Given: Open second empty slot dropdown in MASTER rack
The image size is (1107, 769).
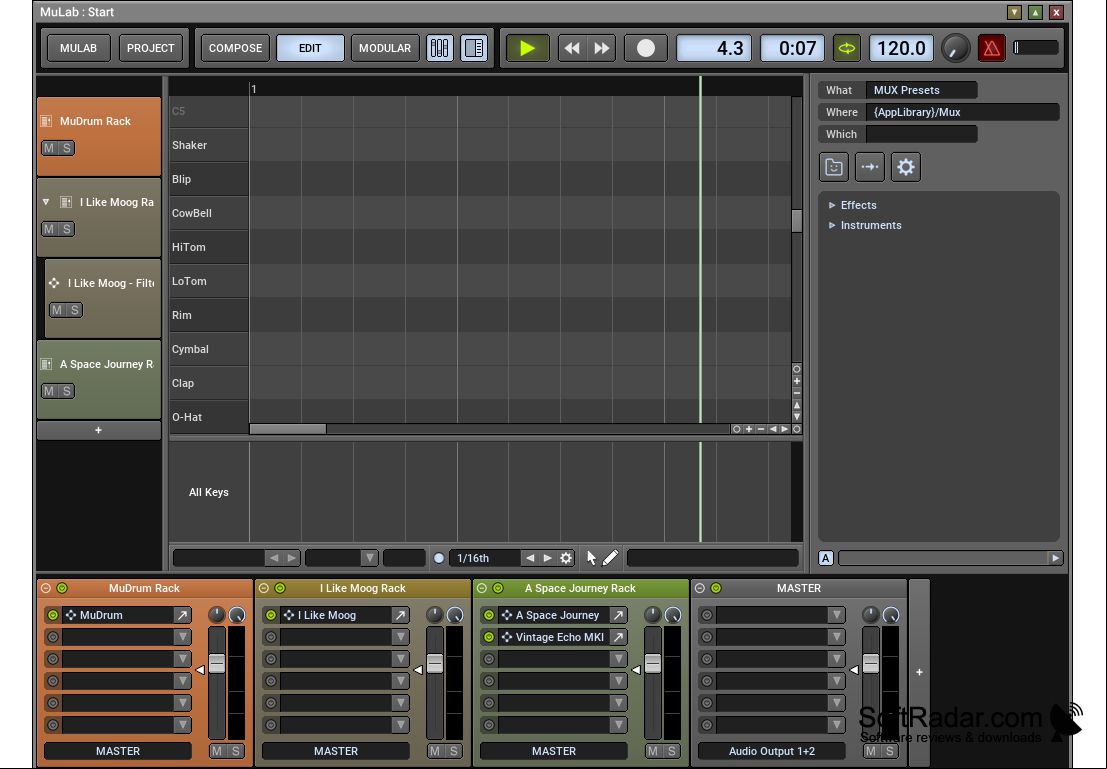Looking at the screenshot, I should (837, 637).
